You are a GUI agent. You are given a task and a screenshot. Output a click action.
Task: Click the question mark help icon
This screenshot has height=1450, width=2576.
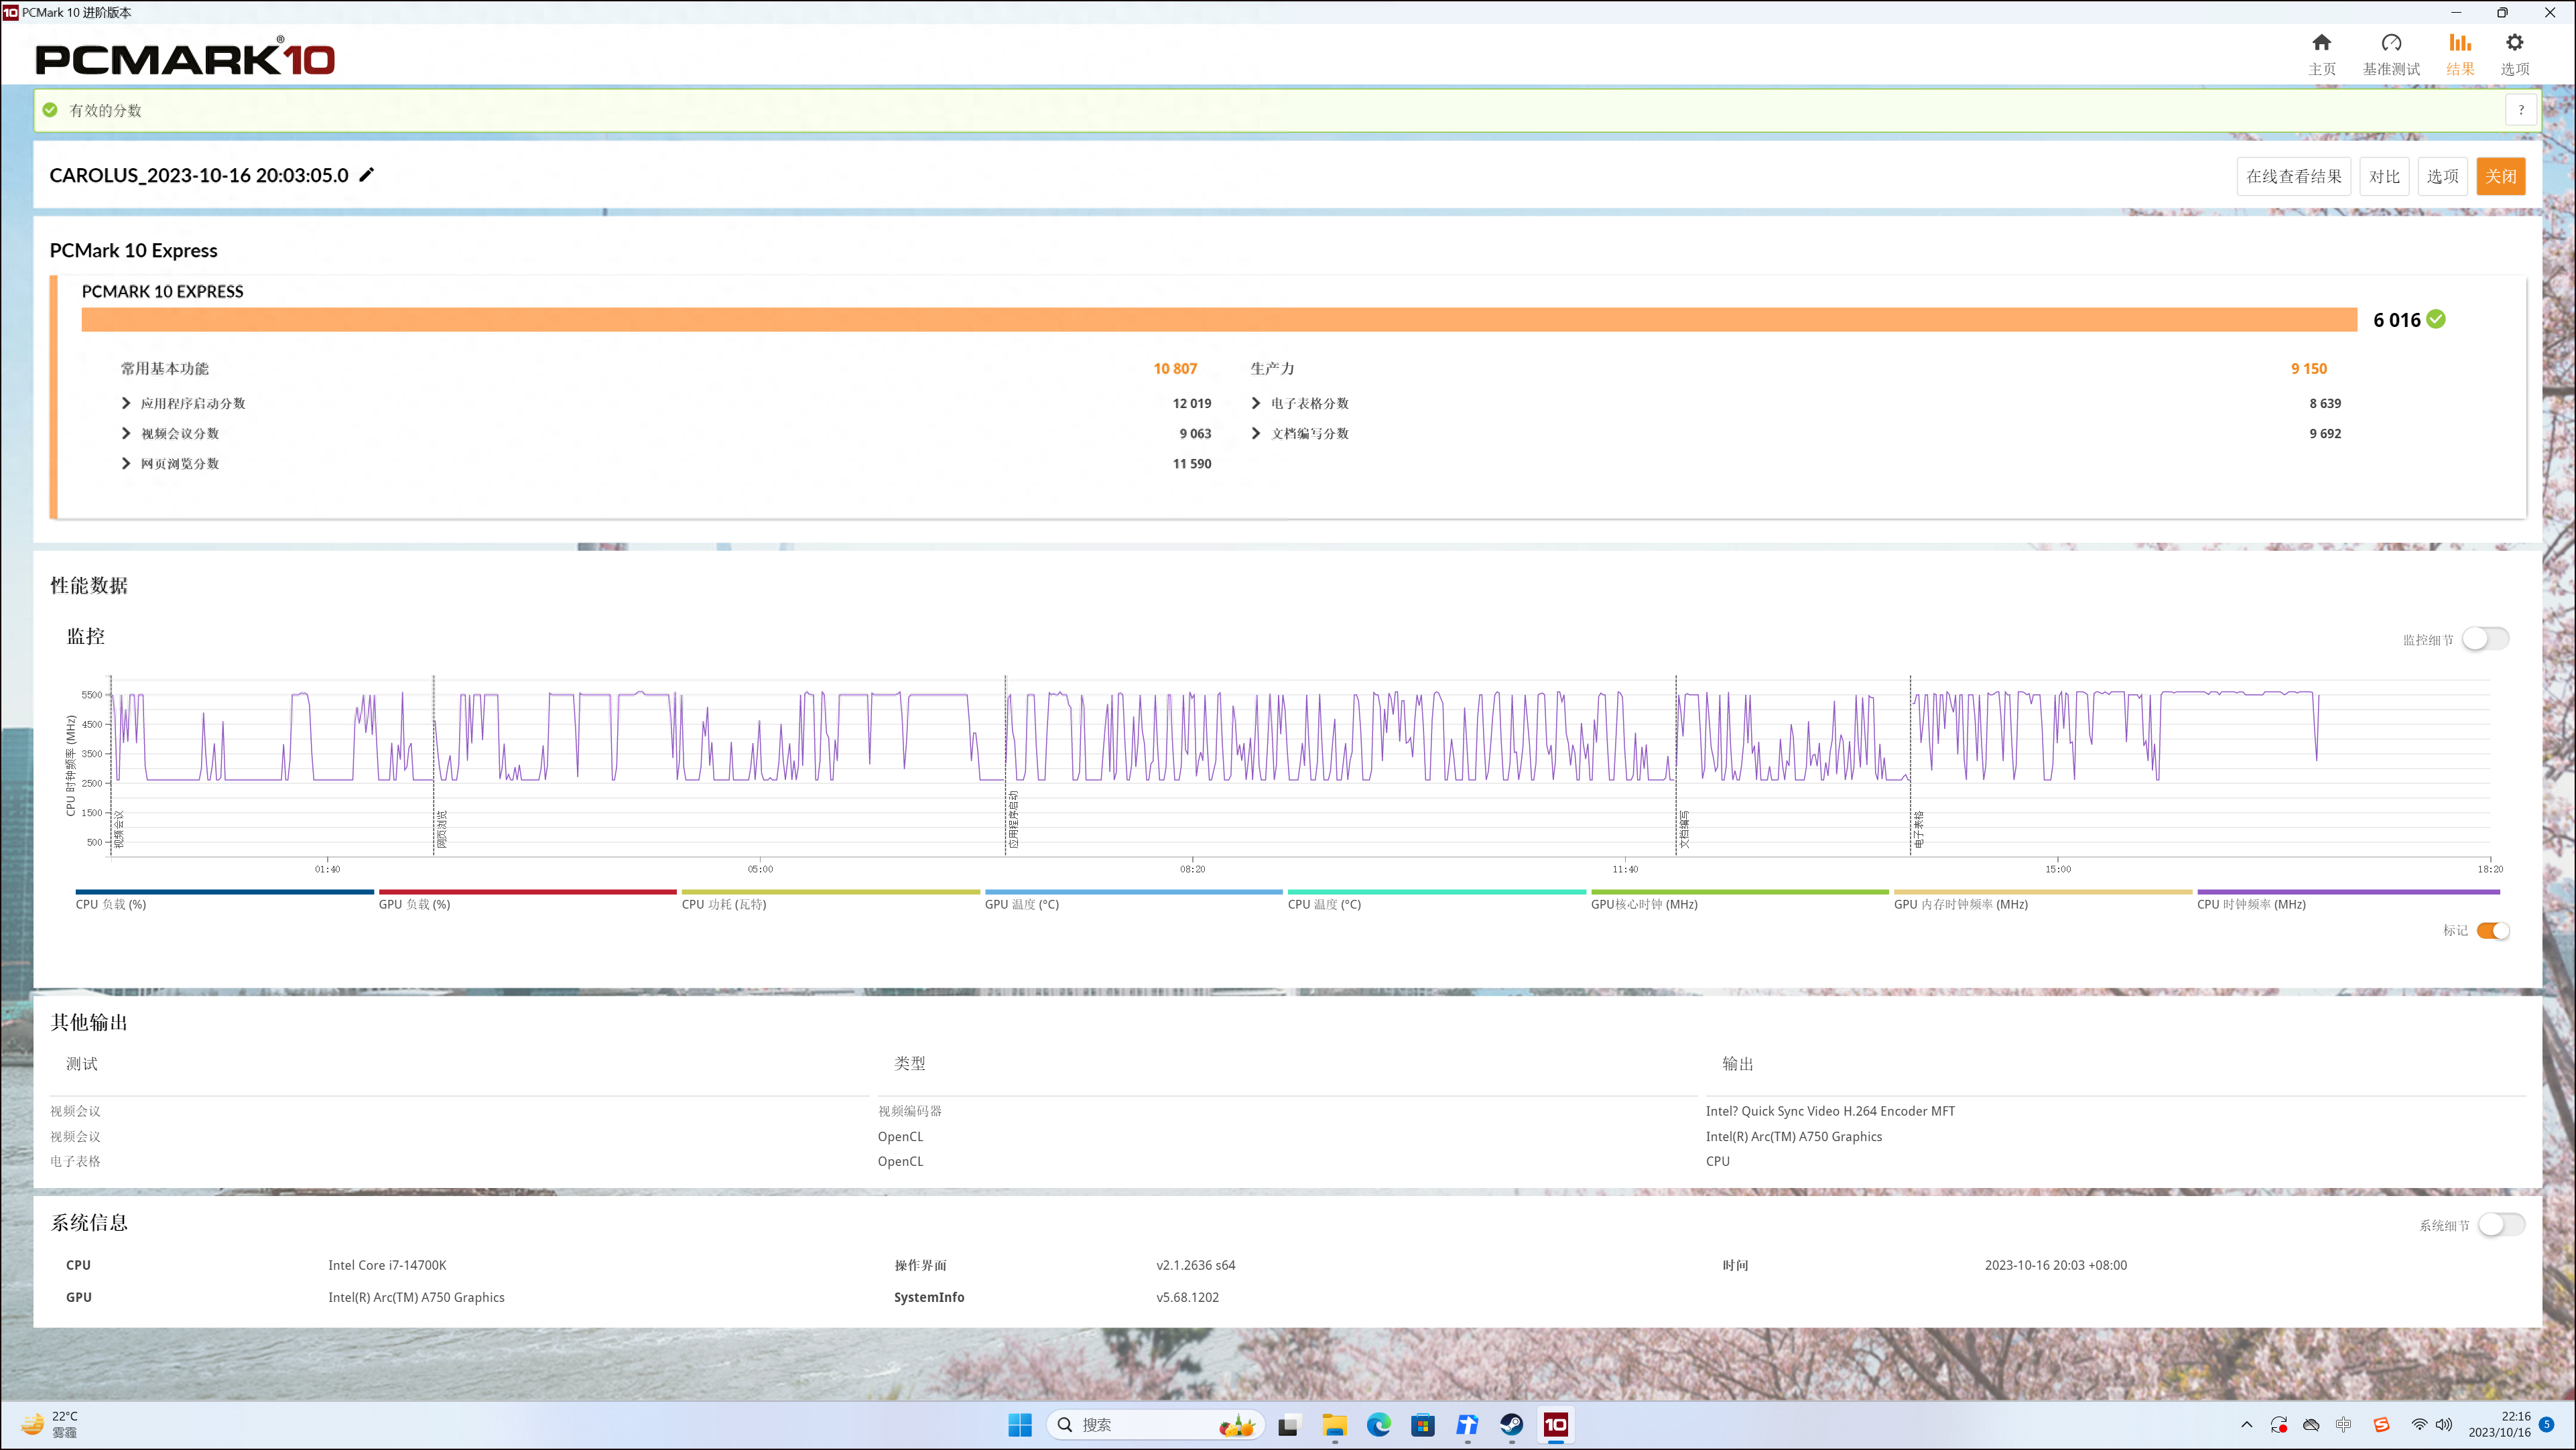(2520, 110)
